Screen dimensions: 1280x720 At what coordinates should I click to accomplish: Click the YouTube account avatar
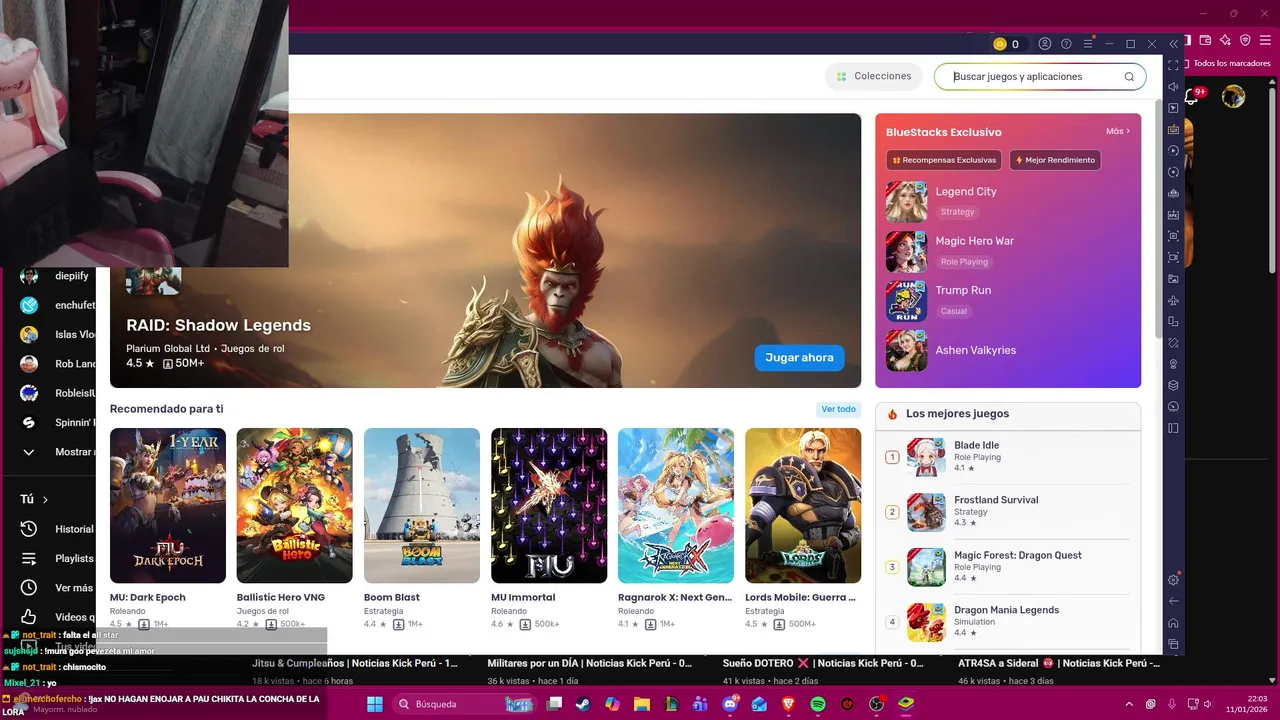(x=1234, y=96)
